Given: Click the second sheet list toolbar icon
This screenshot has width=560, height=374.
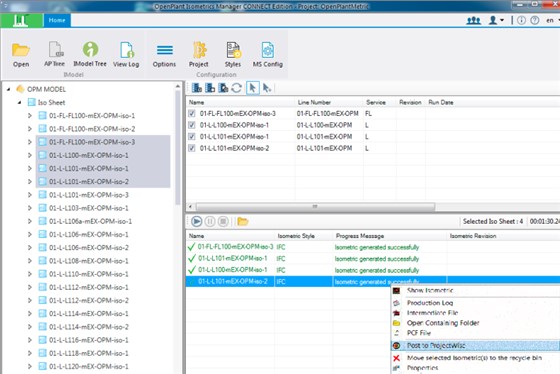Looking at the screenshot, I should coord(210,88).
